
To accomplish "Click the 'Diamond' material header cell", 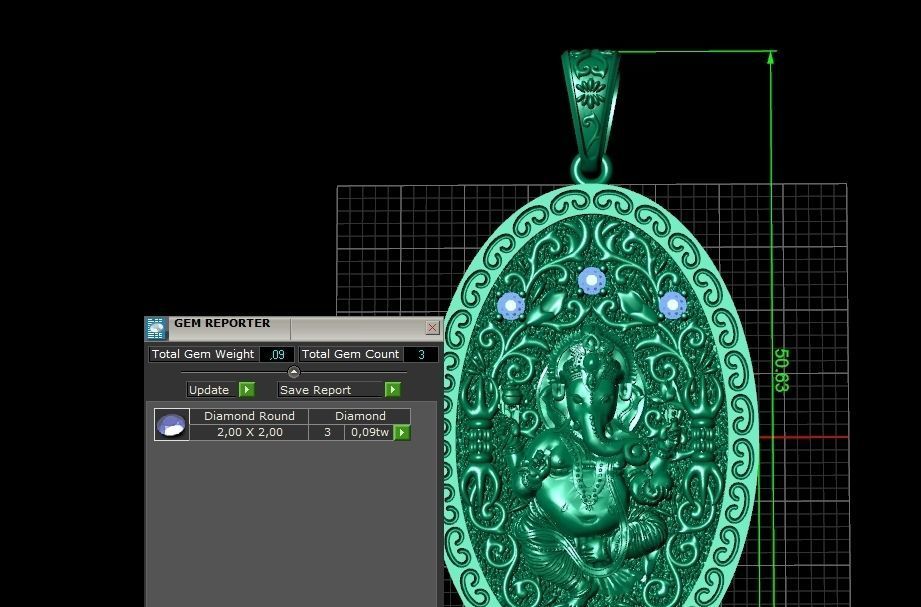I will click(360, 416).
